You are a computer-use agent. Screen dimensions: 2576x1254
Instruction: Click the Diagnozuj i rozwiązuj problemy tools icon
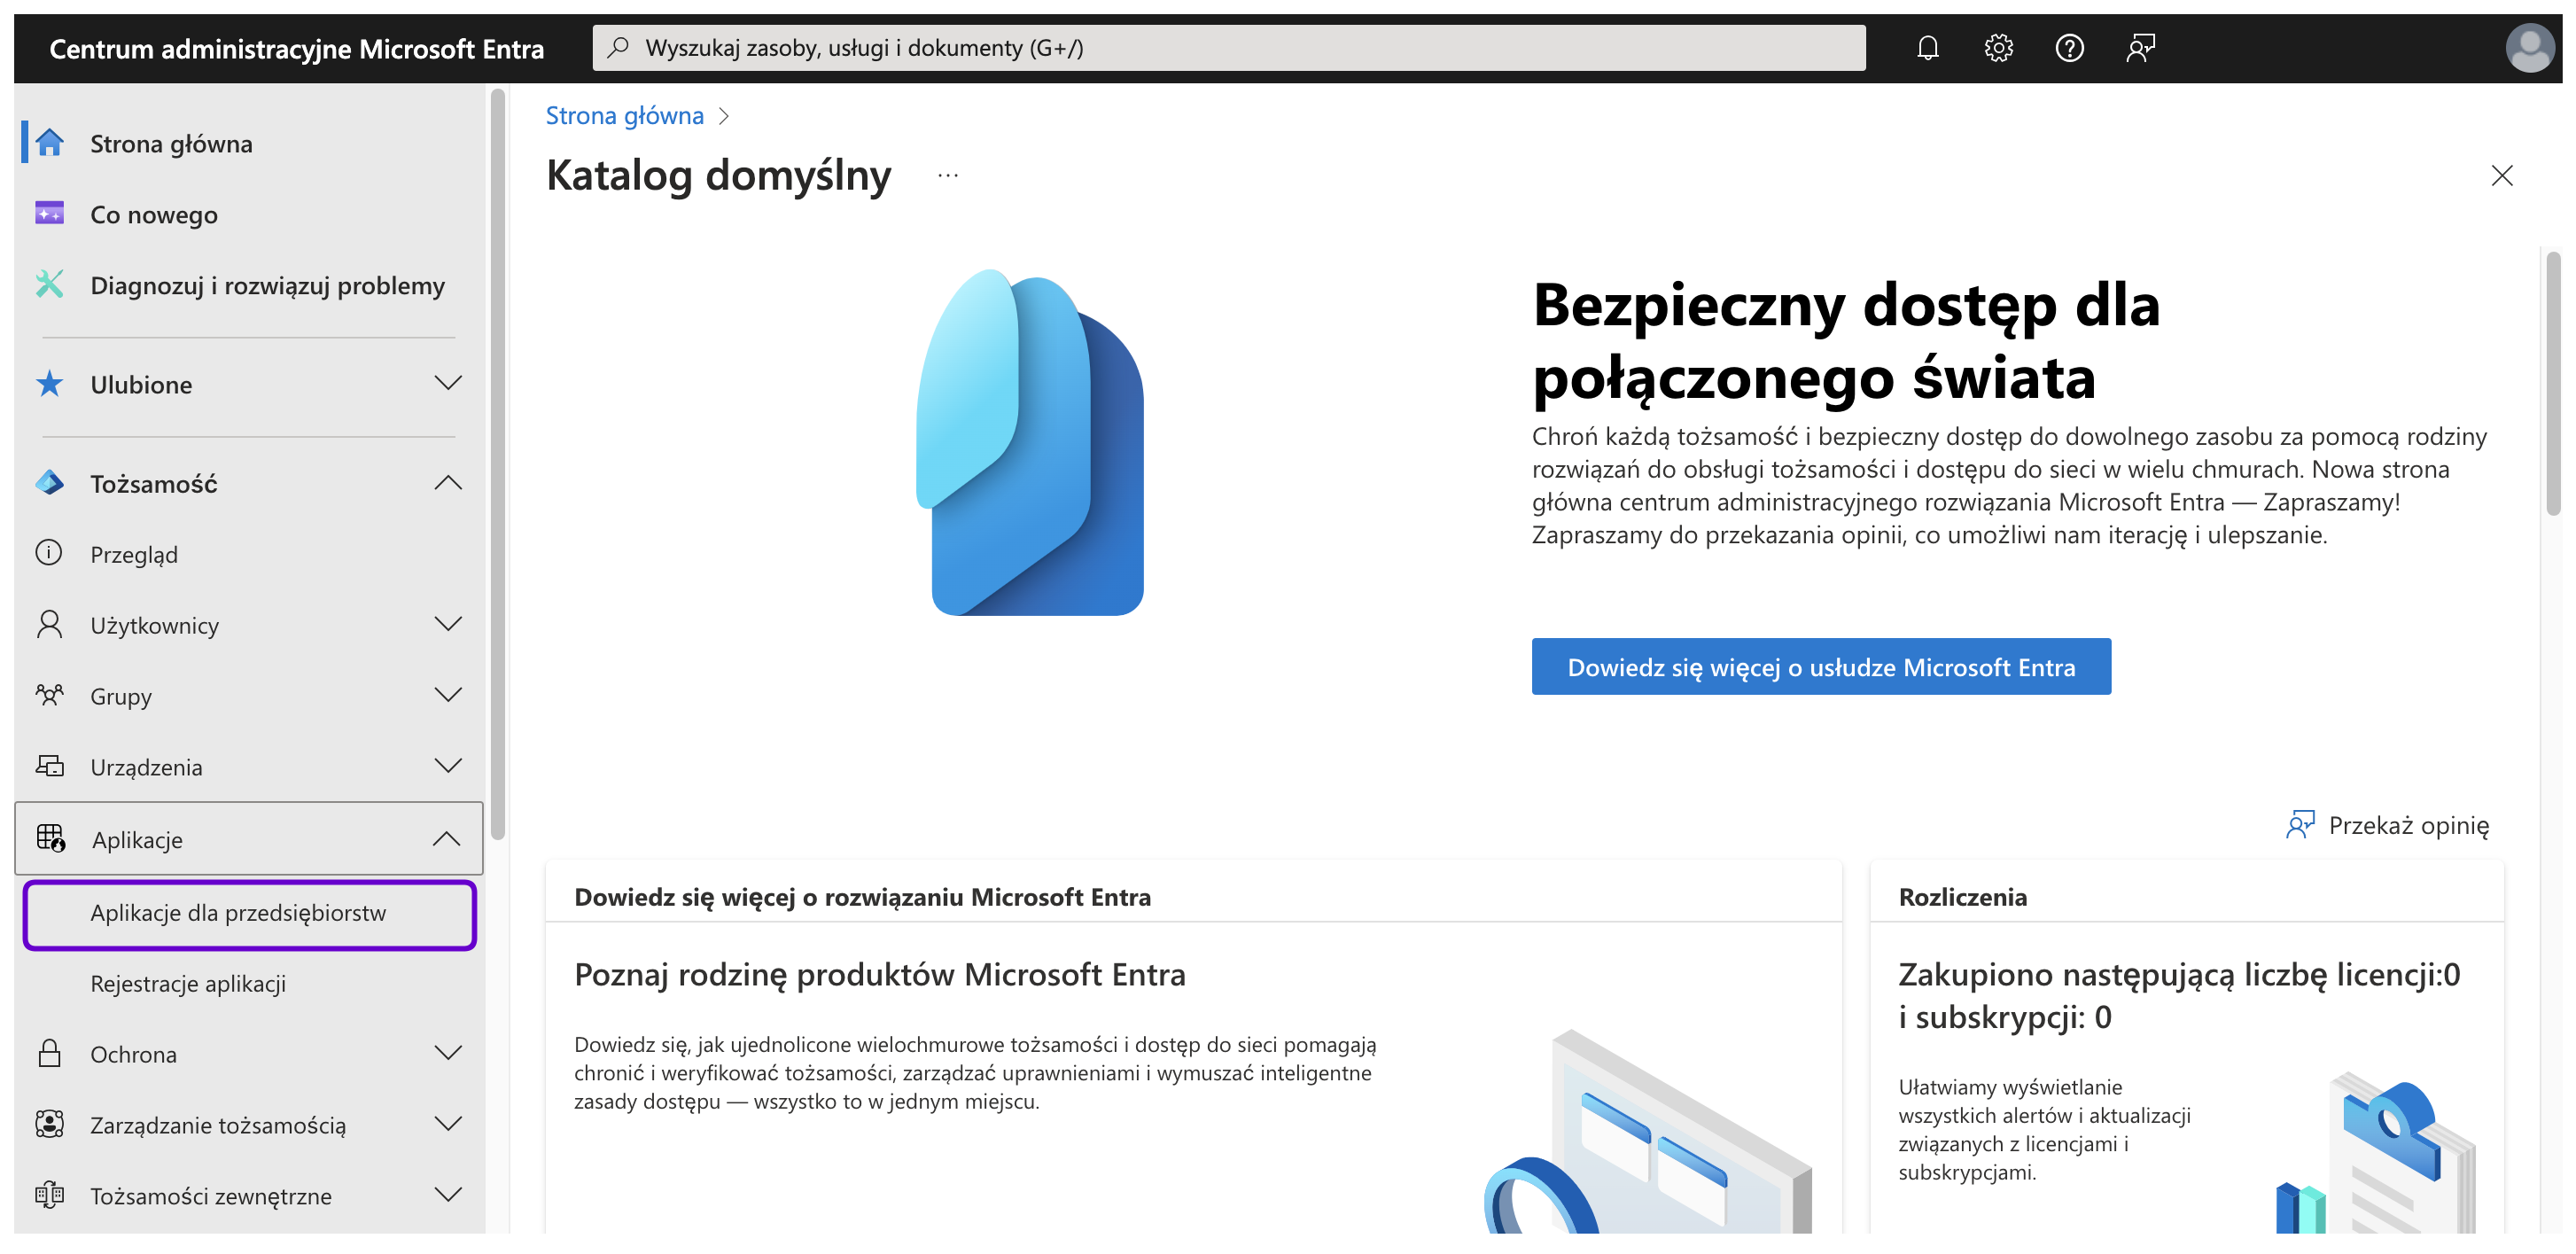point(49,285)
